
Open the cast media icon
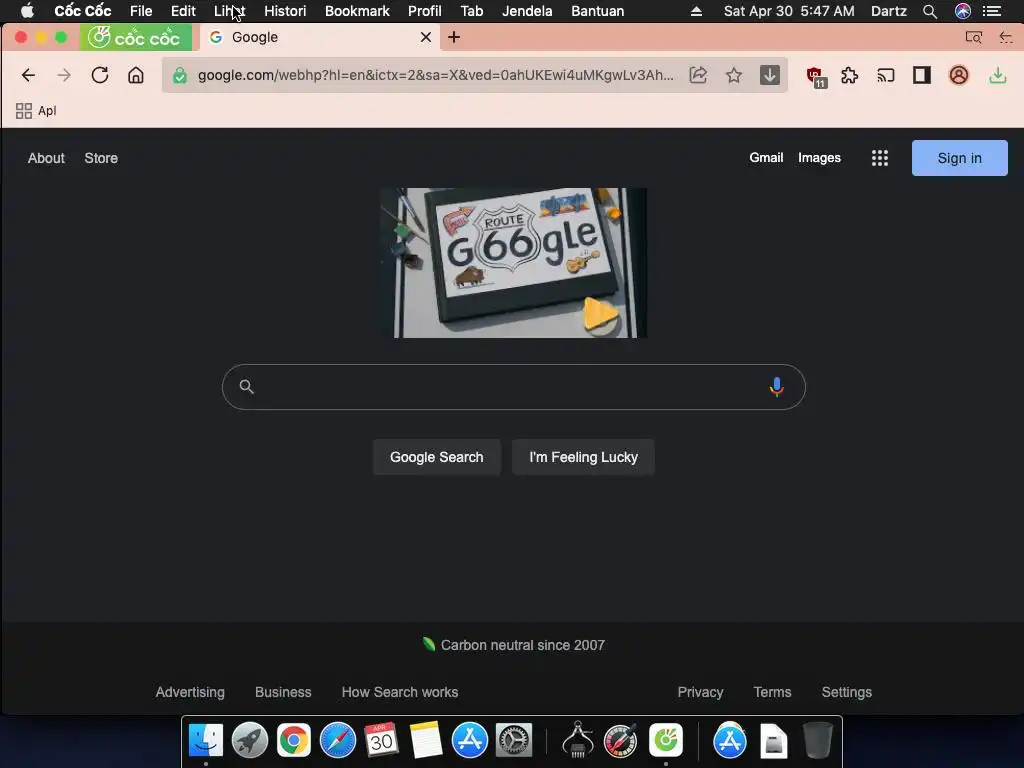(886, 76)
